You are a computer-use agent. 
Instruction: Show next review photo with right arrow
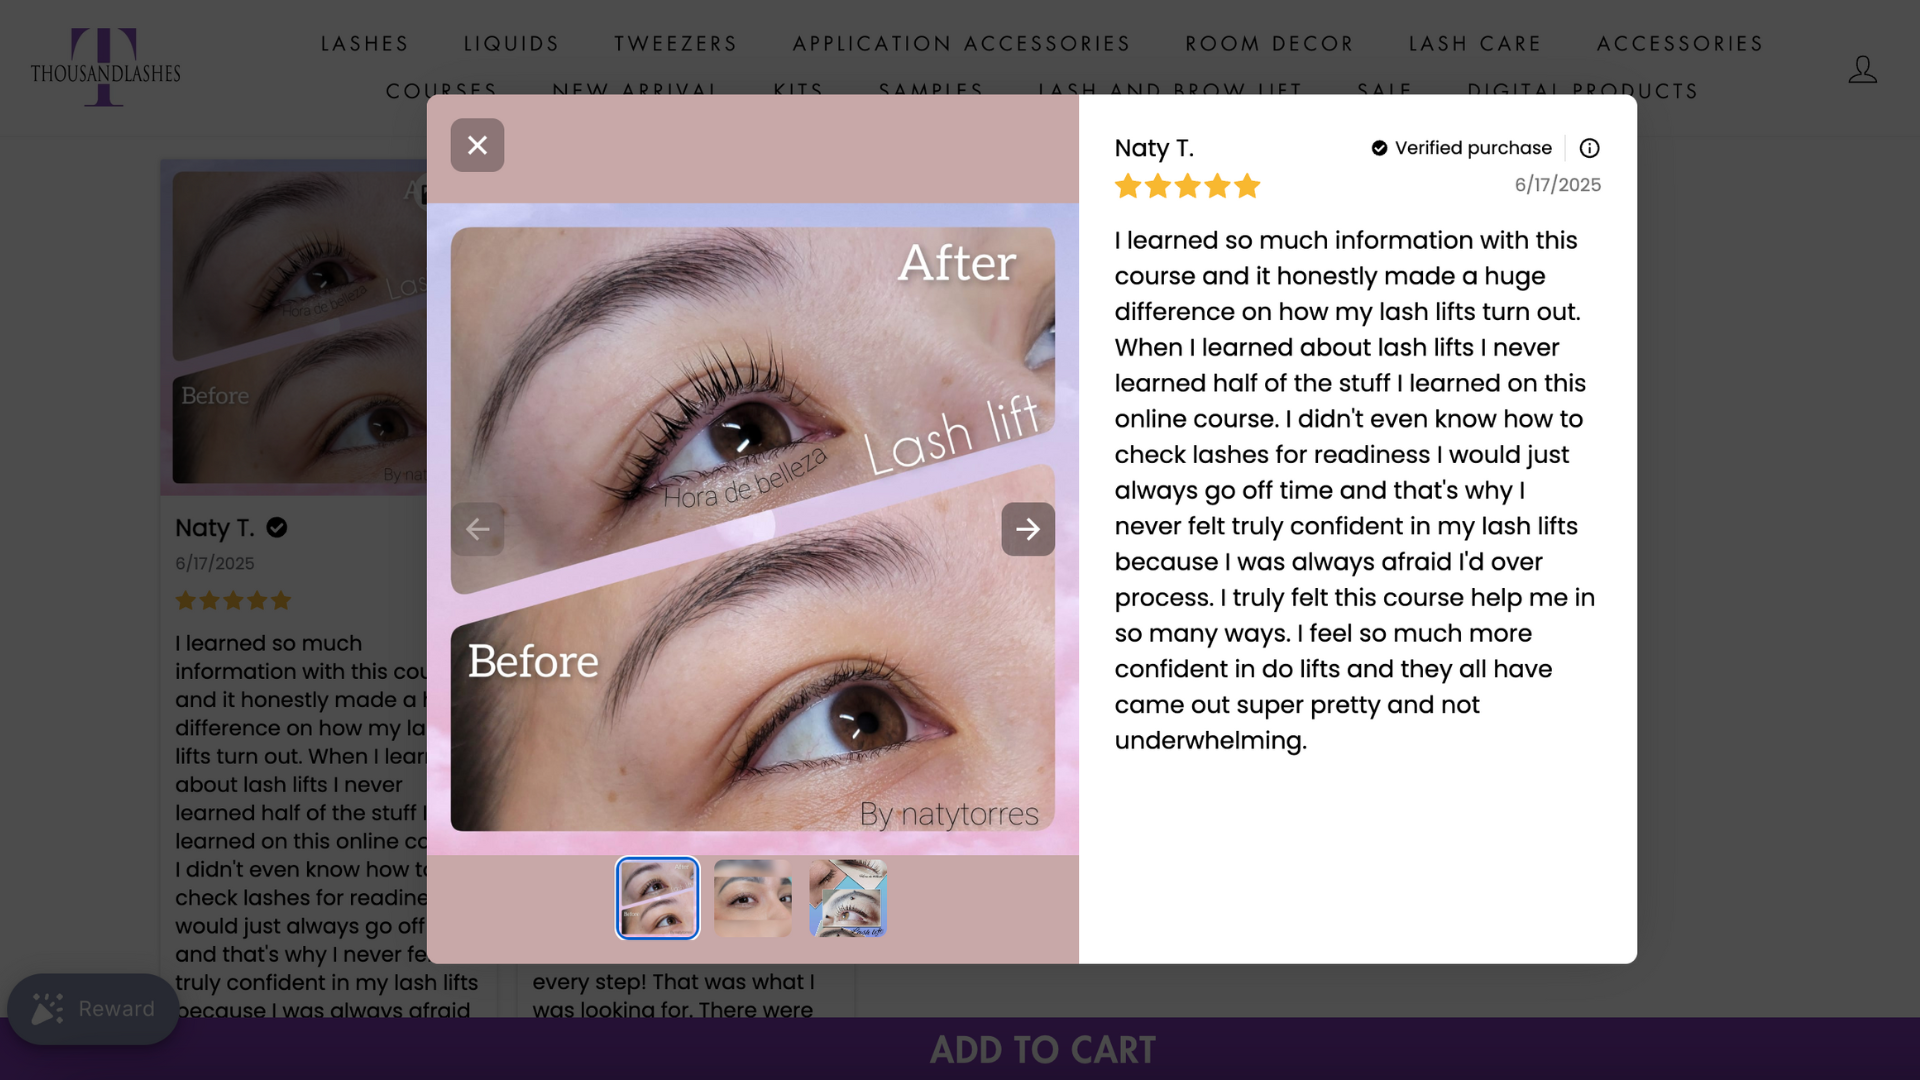click(x=1028, y=529)
